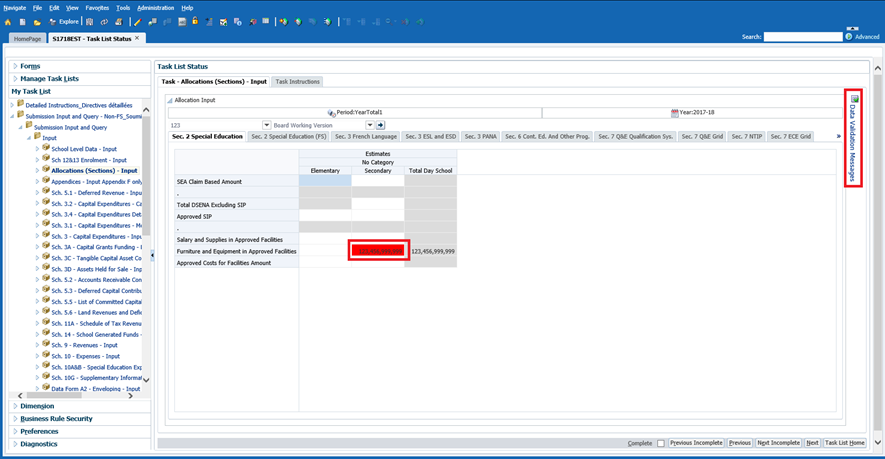Click the pencil edit toolbar icon
This screenshot has width=885, height=459.
(138, 21)
